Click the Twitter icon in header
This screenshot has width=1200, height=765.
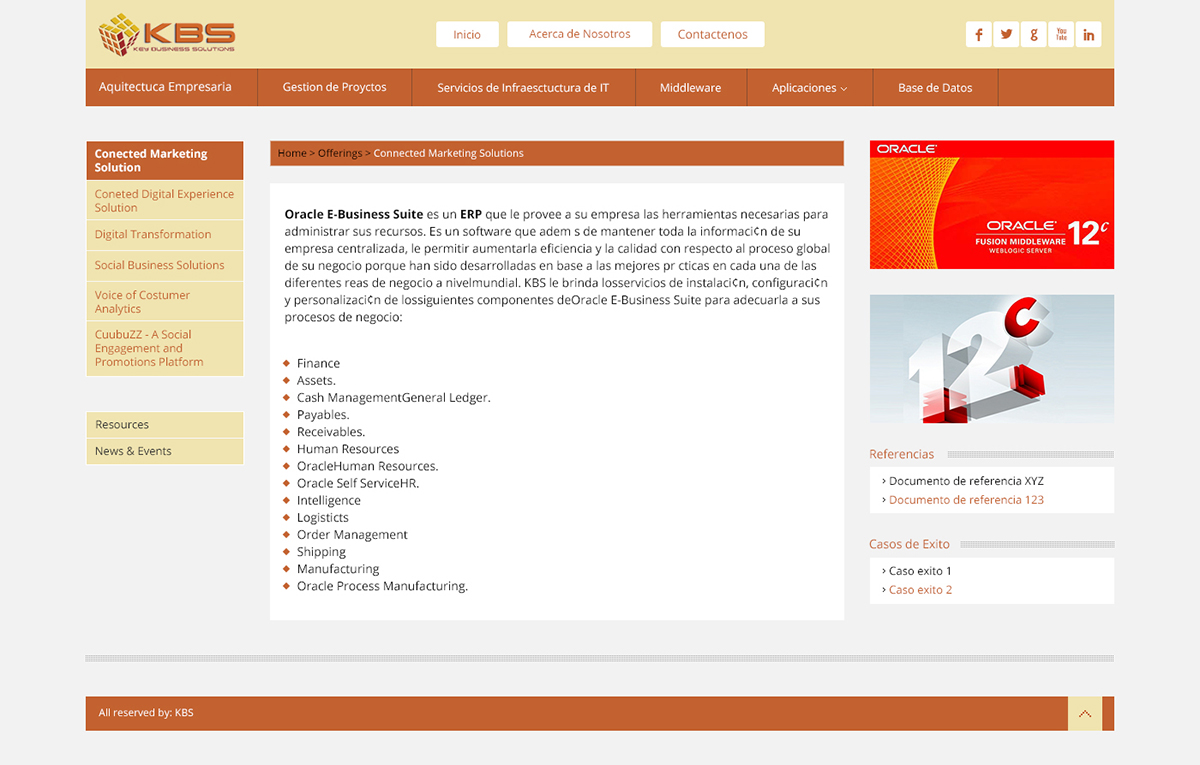point(1006,33)
